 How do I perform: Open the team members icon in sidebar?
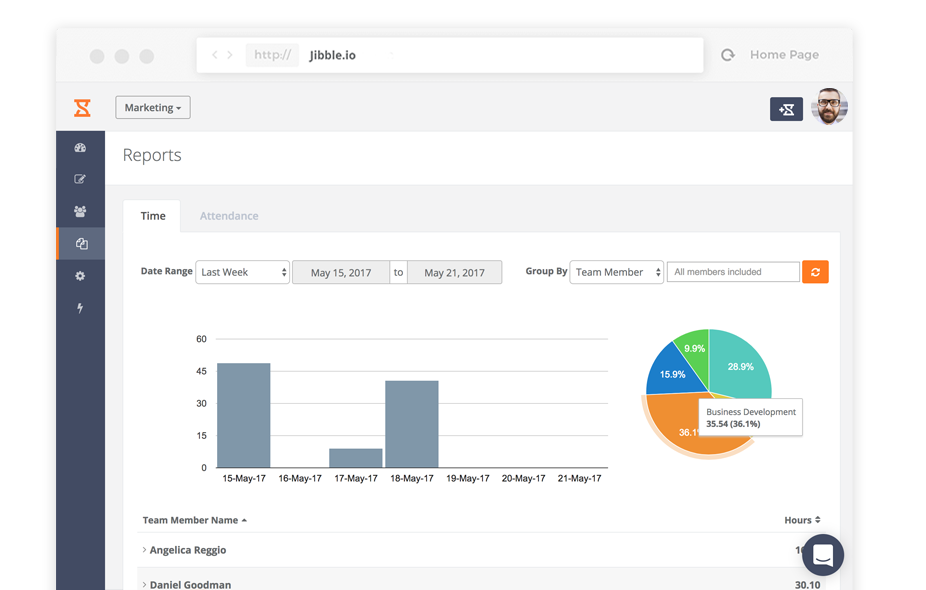coord(80,212)
